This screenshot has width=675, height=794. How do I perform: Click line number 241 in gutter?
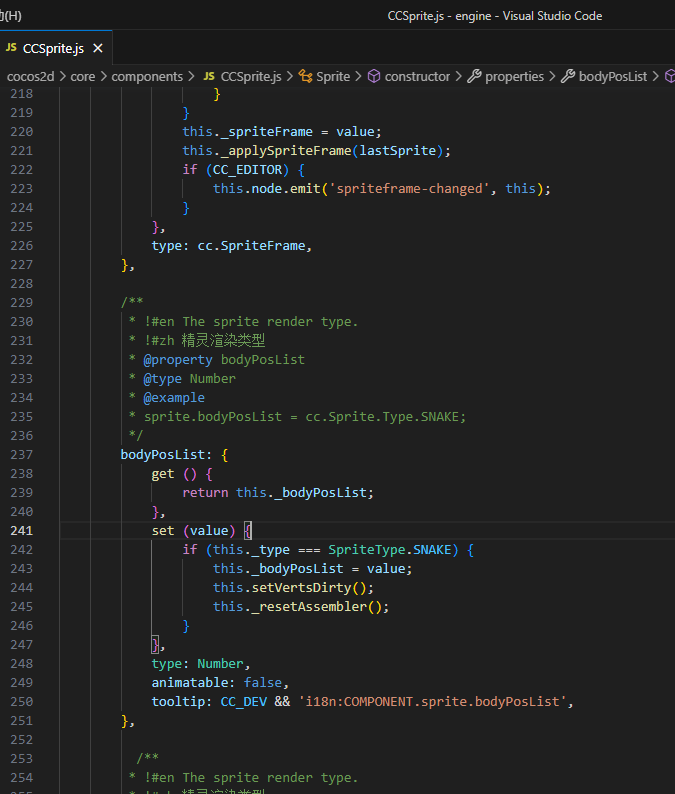pos(21,531)
